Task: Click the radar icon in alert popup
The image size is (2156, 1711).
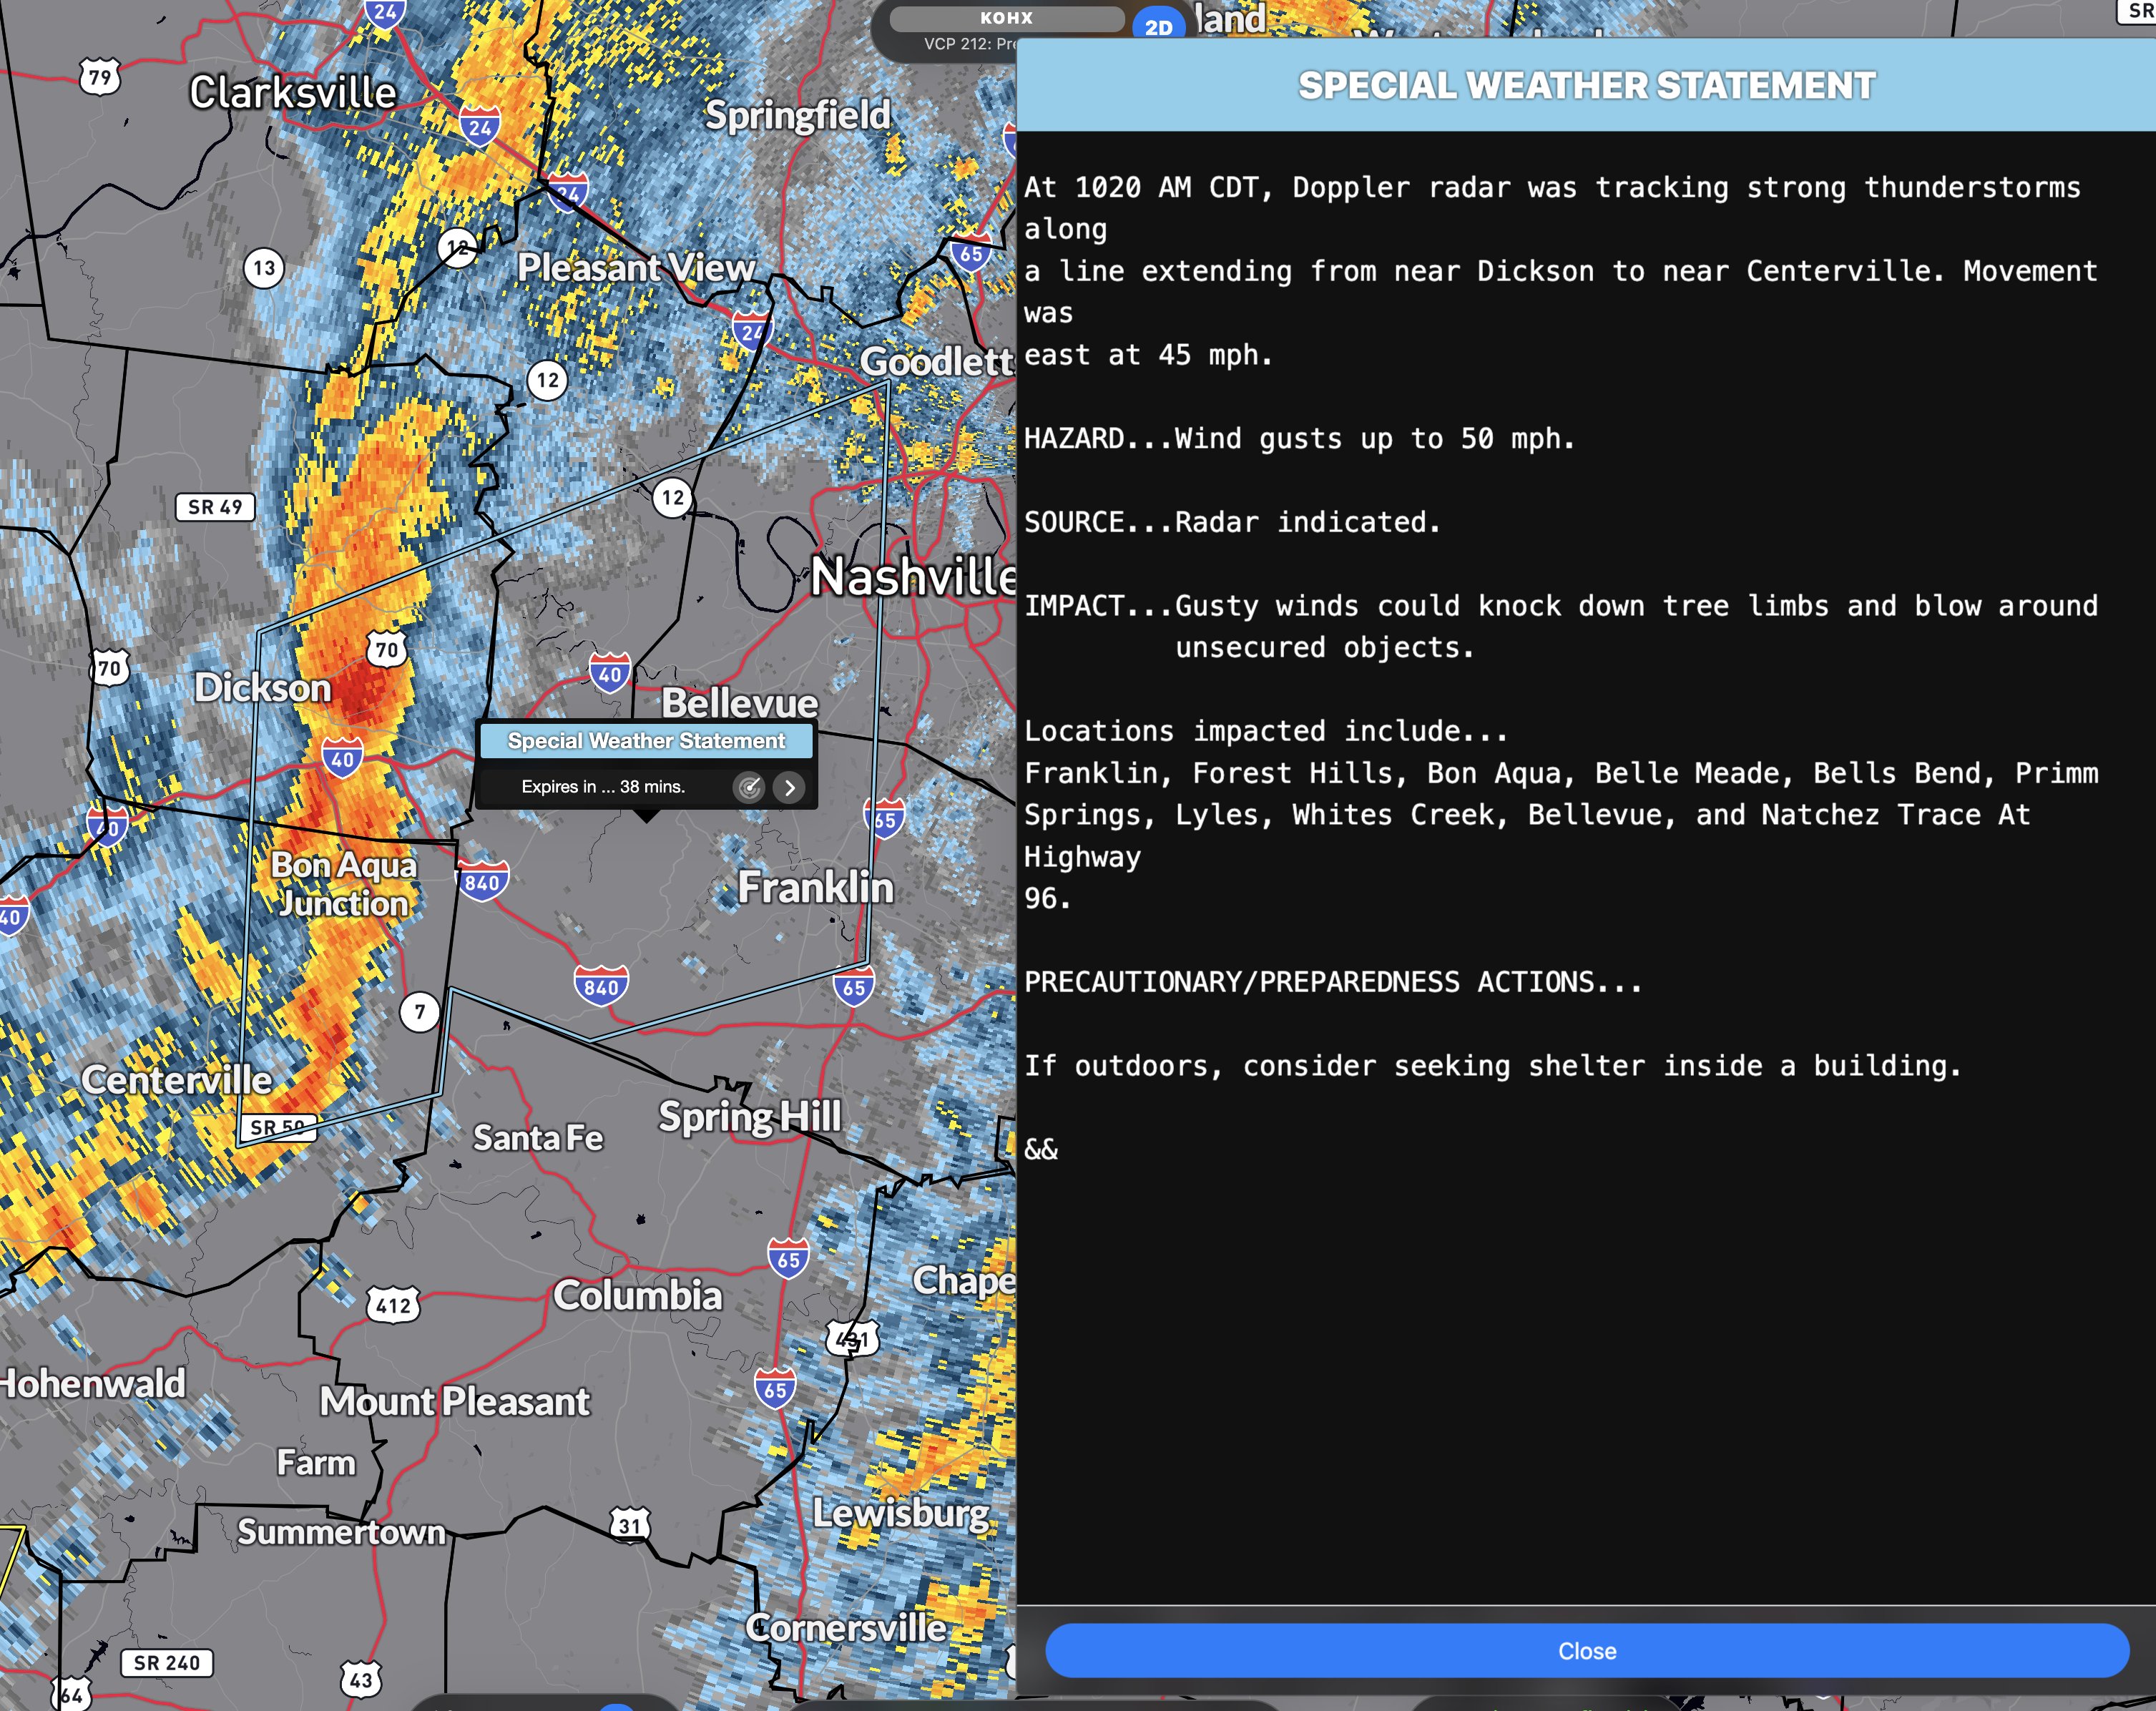Action: 749,787
